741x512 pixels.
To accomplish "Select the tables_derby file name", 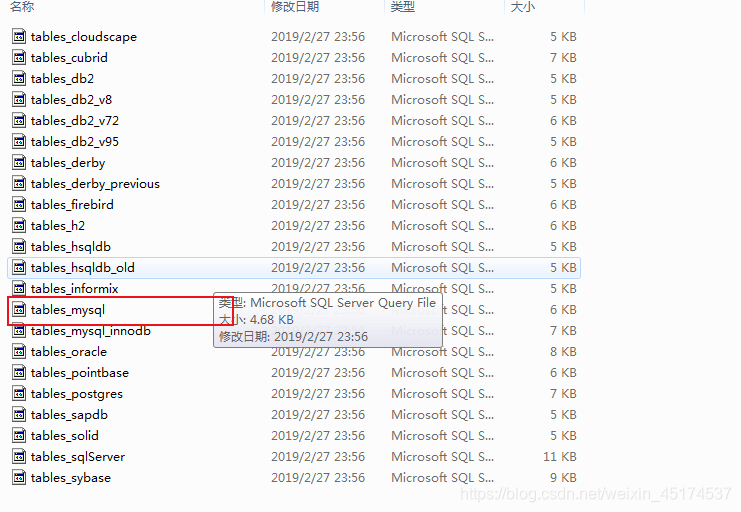I will (68, 163).
